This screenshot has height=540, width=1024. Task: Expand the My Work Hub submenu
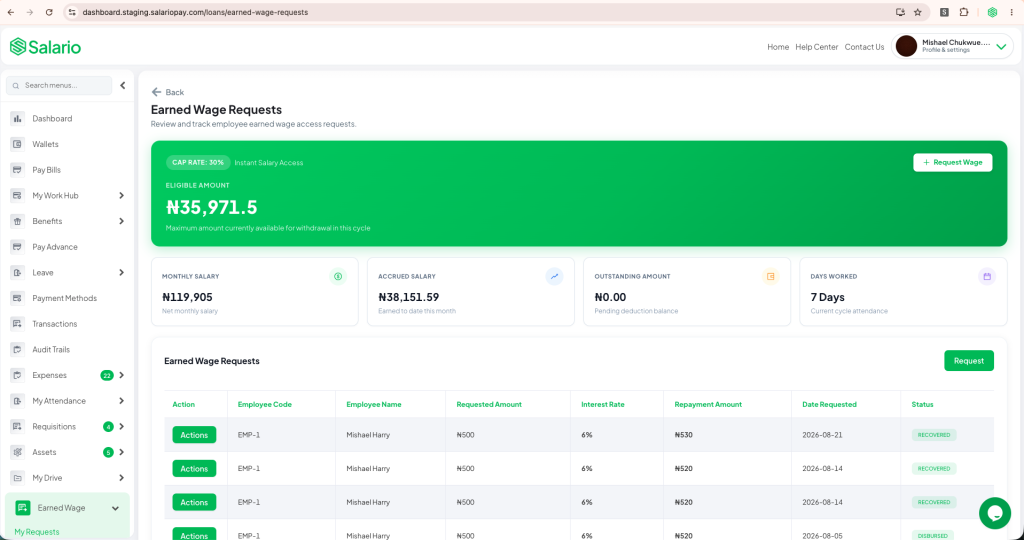click(121, 195)
